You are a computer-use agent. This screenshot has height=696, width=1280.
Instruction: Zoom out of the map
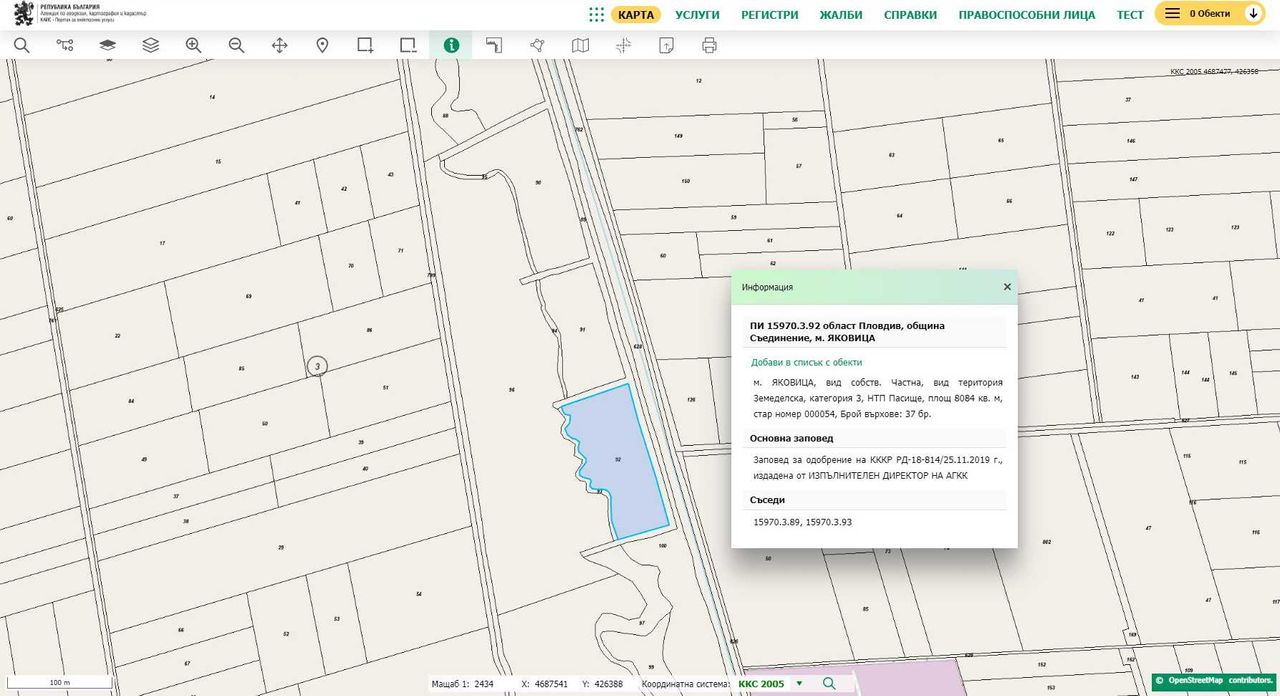[236, 45]
